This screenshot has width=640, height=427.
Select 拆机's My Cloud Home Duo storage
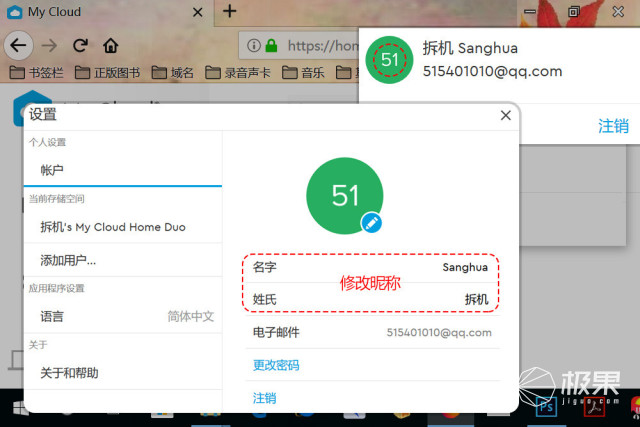click(x=123, y=227)
